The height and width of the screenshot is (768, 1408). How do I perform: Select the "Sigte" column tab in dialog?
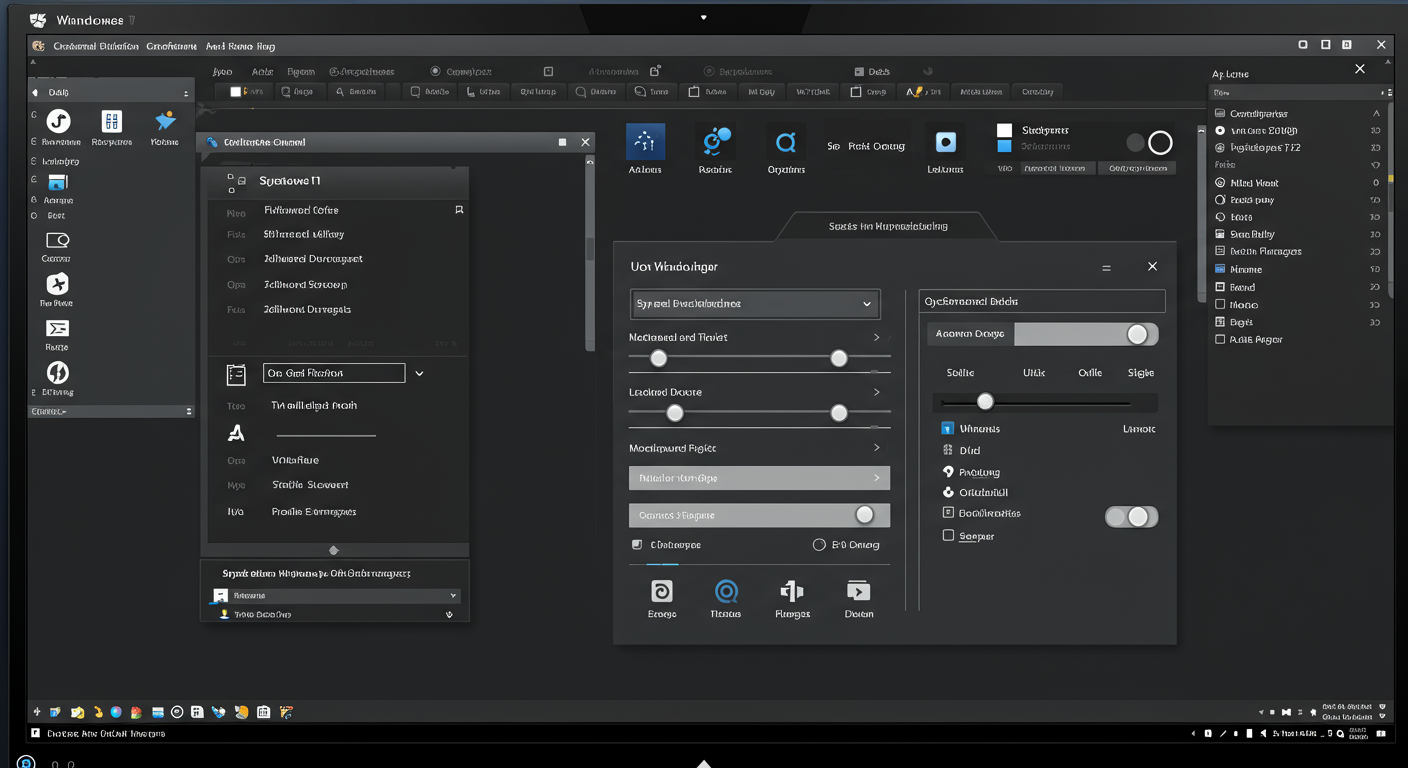coord(1141,372)
